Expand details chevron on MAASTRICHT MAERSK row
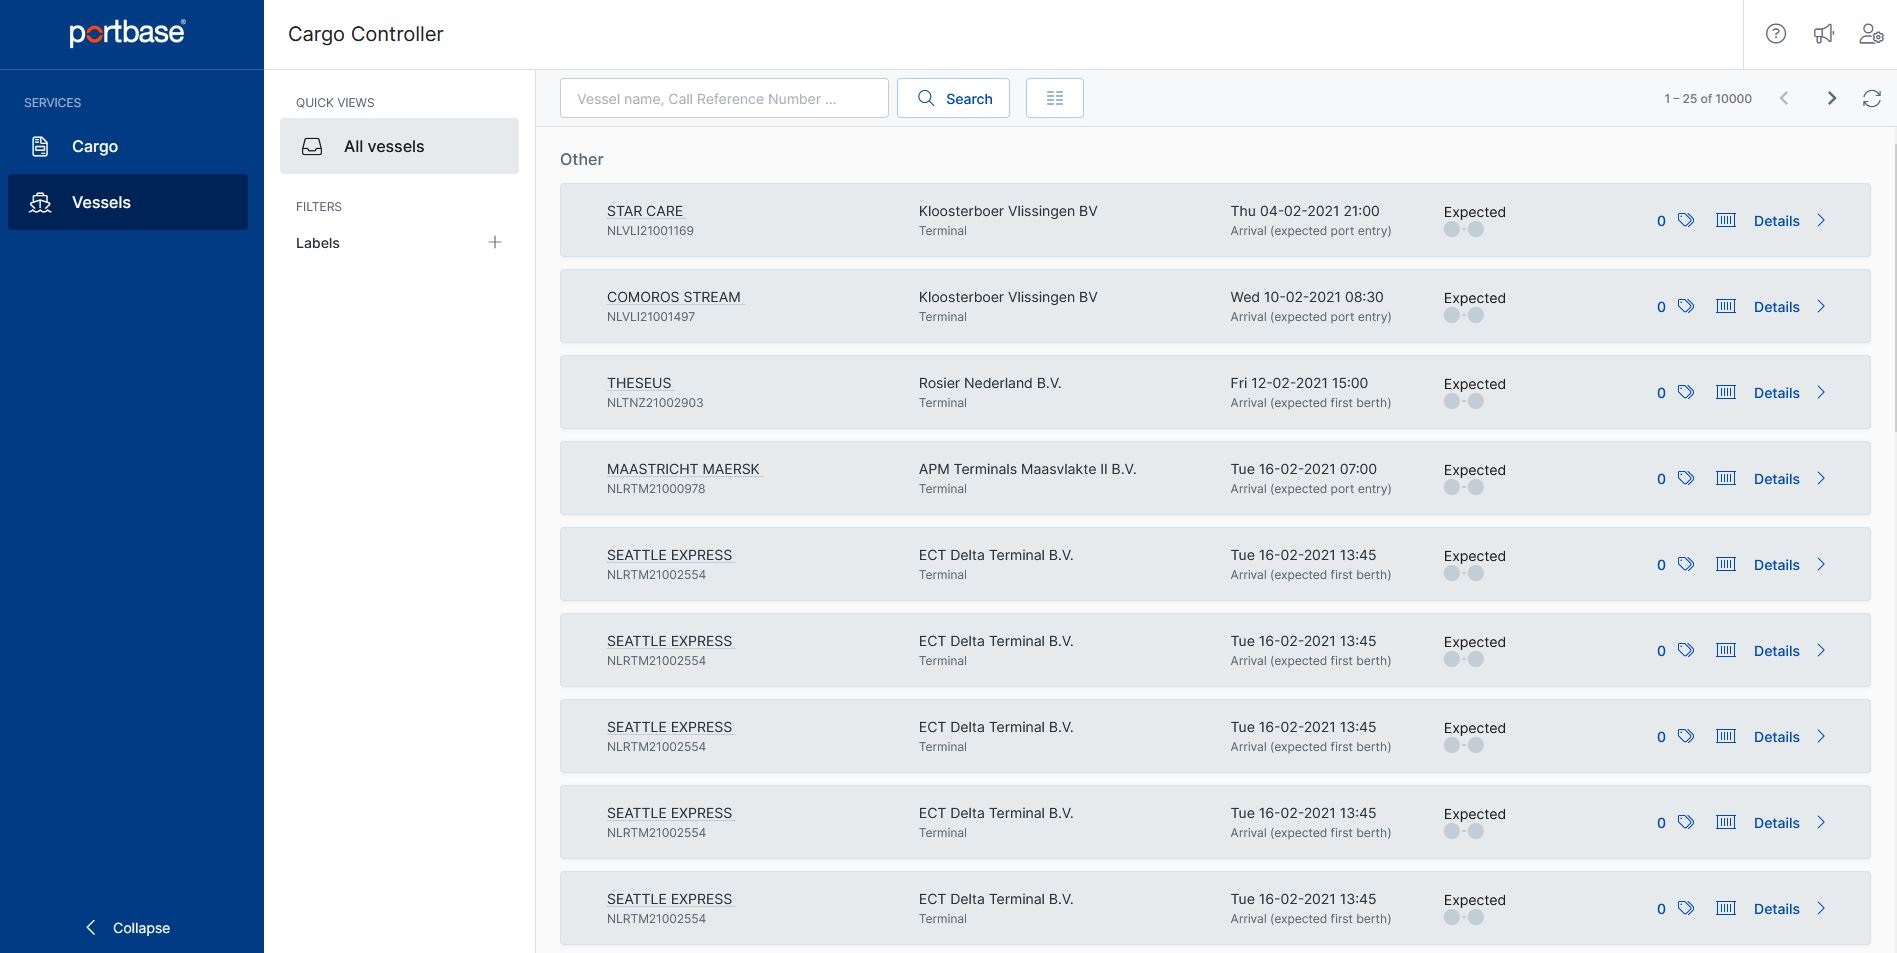 pyautogui.click(x=1820, y=478)
